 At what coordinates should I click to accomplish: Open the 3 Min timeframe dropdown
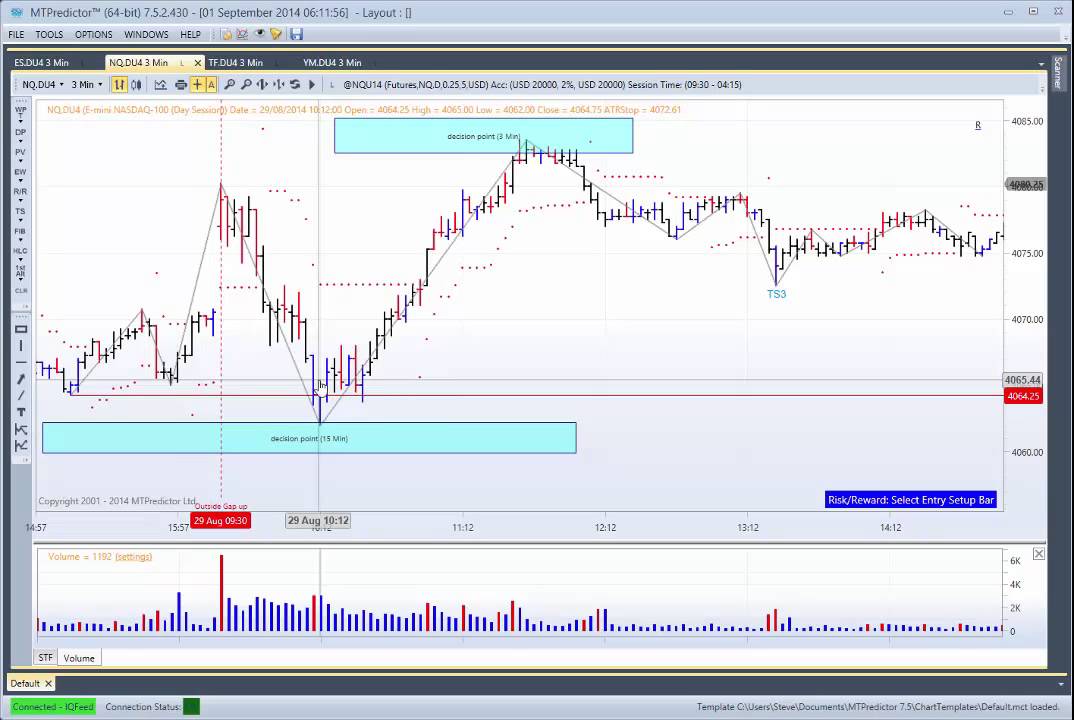[x=87, y=84]
